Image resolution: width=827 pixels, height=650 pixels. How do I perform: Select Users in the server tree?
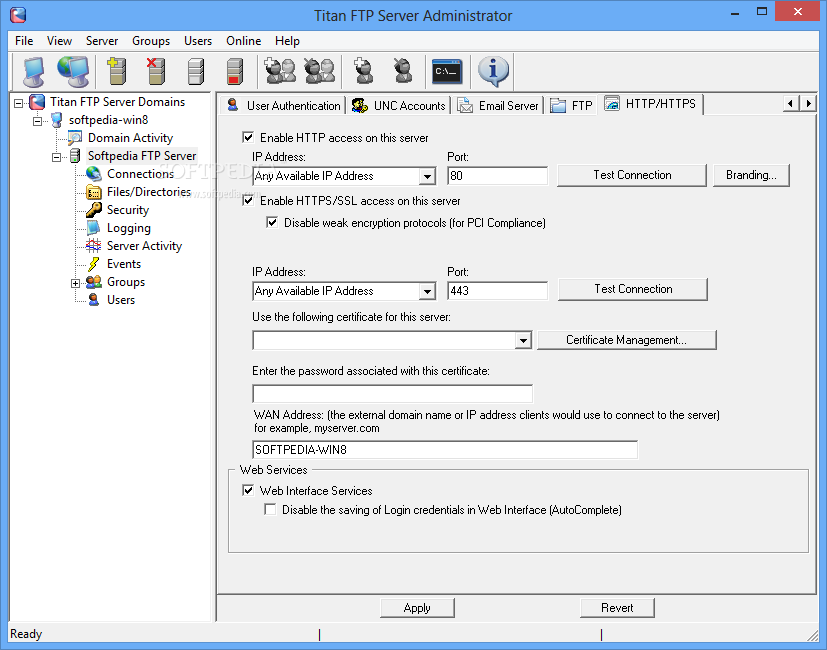[121, 300]
